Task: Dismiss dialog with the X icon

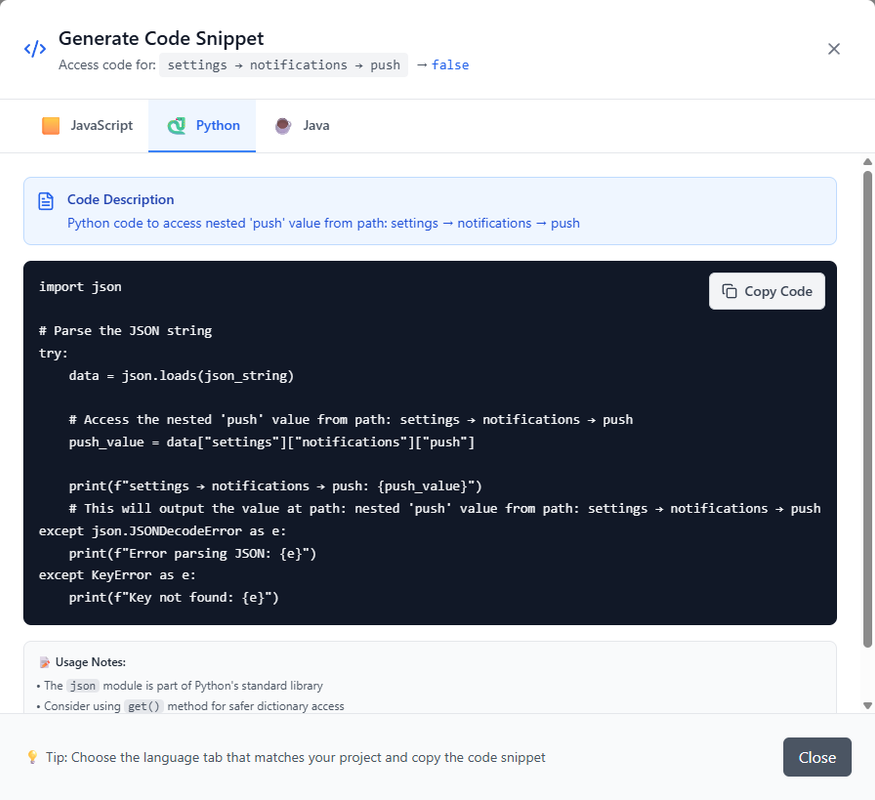Action: (x=834, y=49)
